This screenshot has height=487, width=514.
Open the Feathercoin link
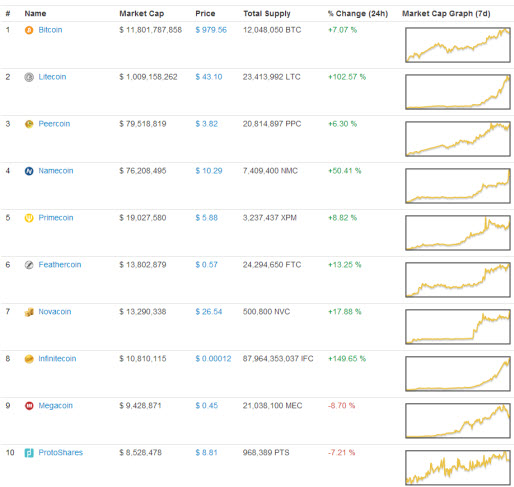60,265
